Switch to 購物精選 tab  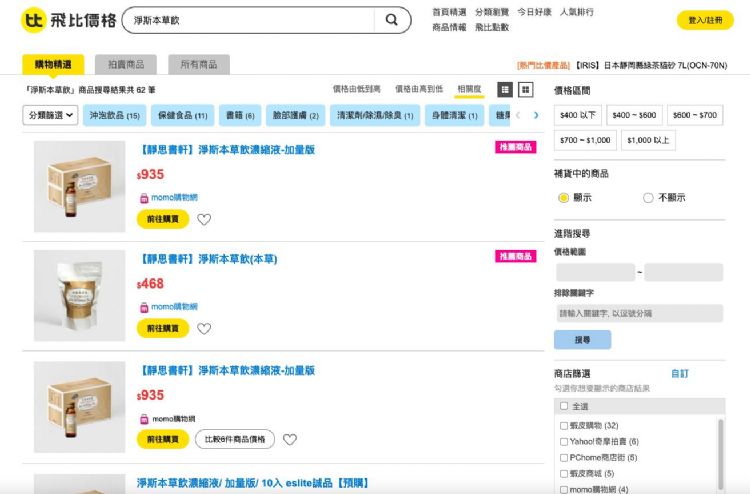pos(53,65)
